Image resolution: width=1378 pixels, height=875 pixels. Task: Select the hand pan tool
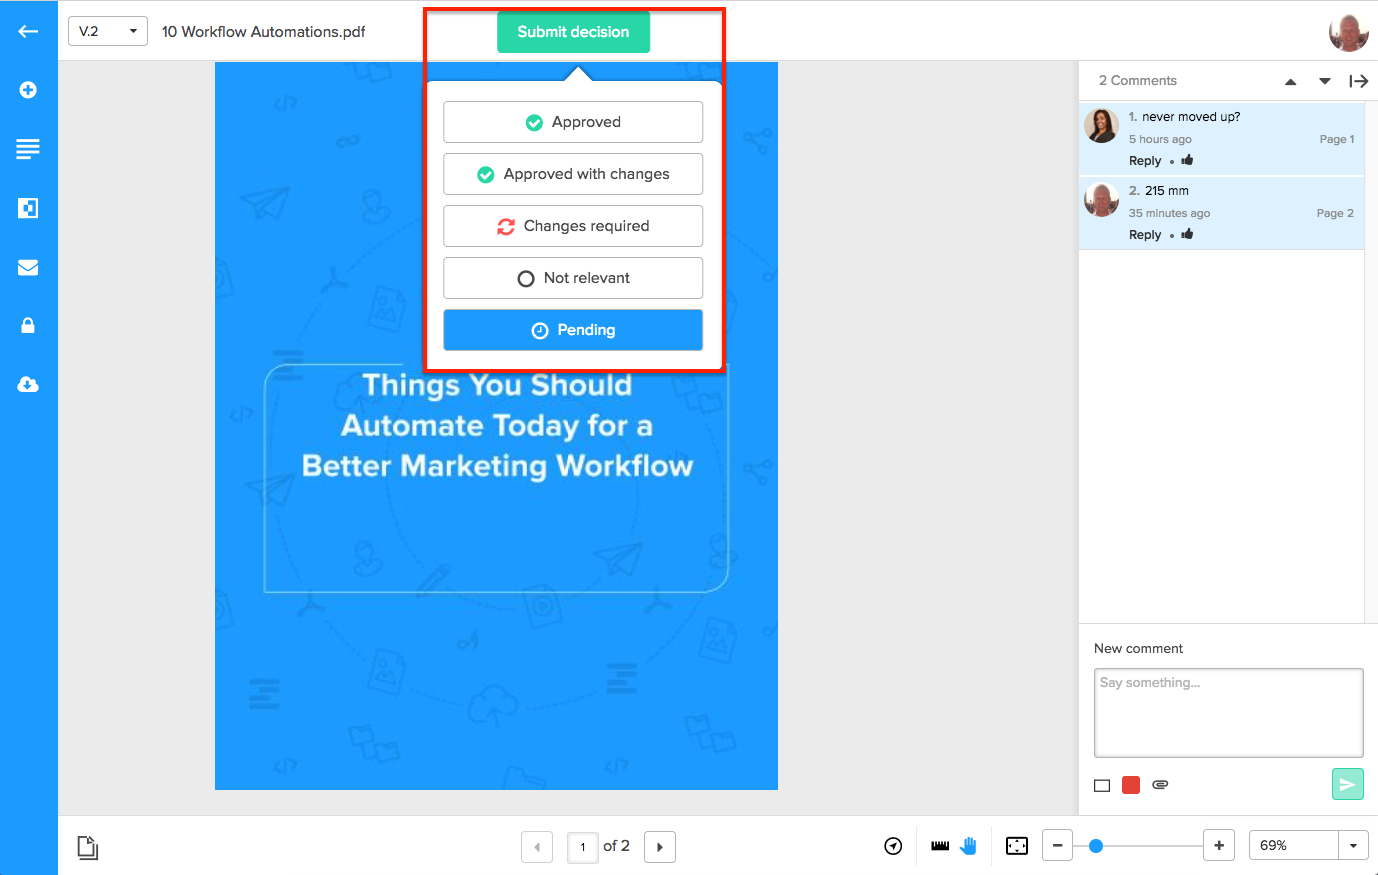(968, 846)
